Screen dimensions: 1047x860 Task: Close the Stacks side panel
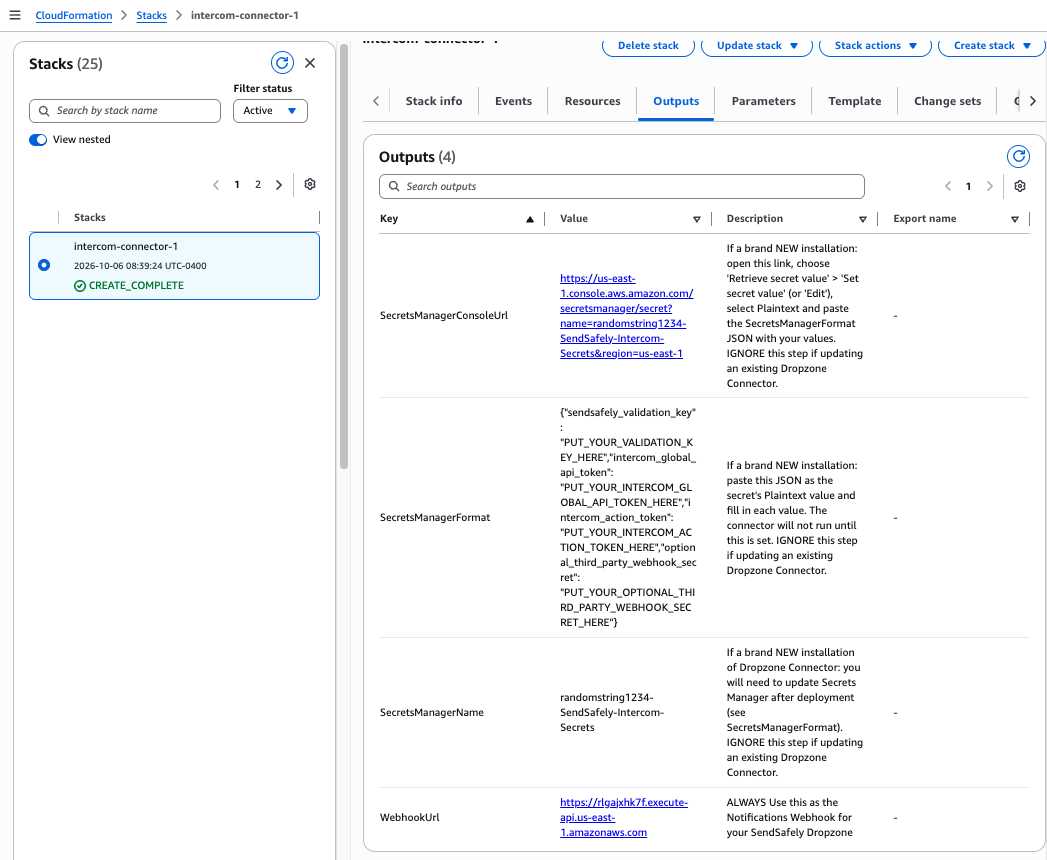point(310,63)
